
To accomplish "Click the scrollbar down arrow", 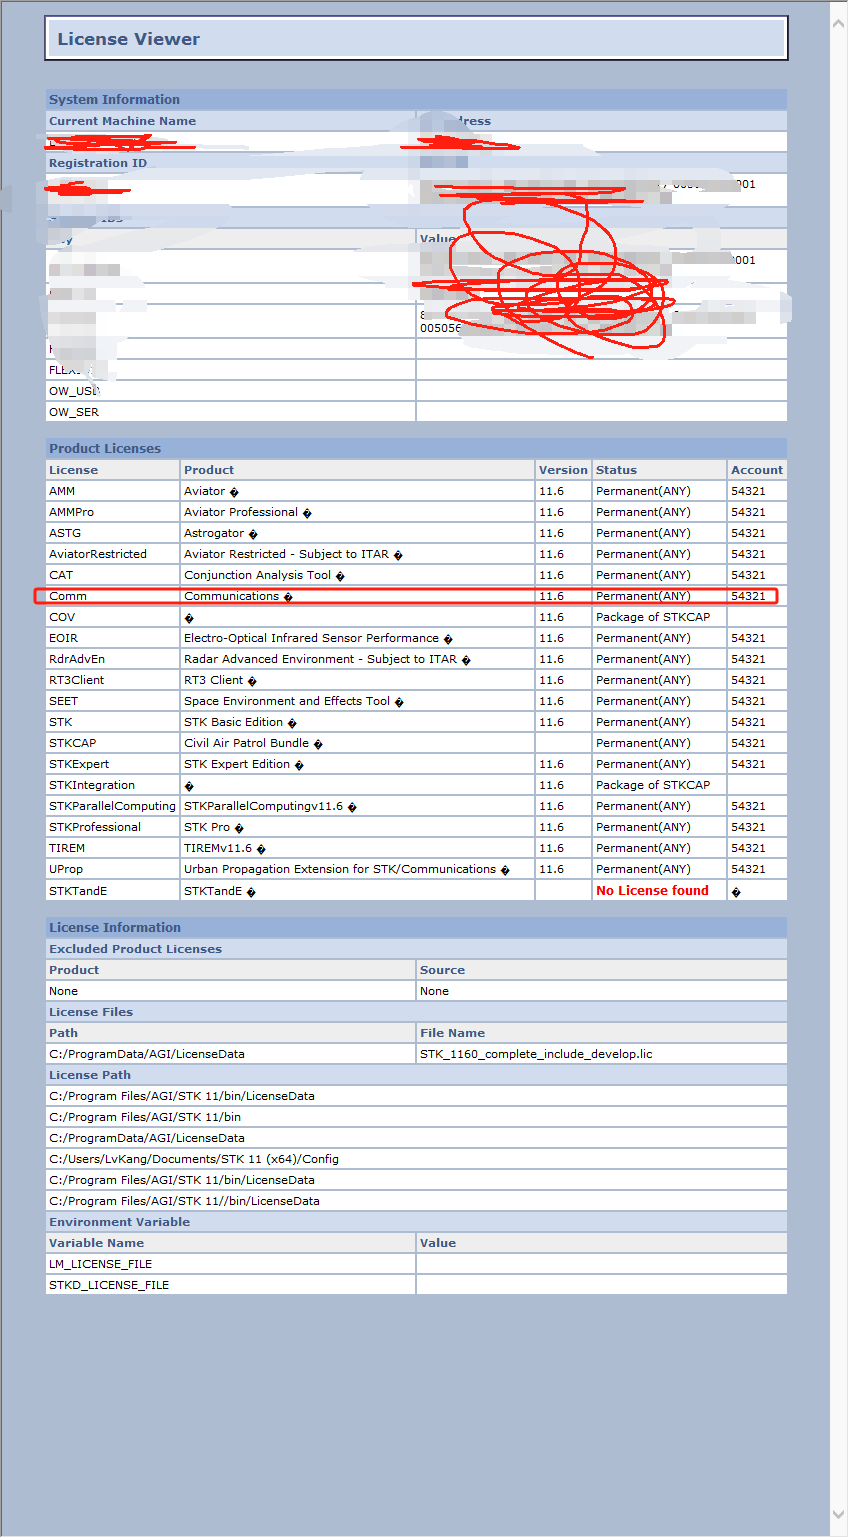I will (x=839, y=1515).
